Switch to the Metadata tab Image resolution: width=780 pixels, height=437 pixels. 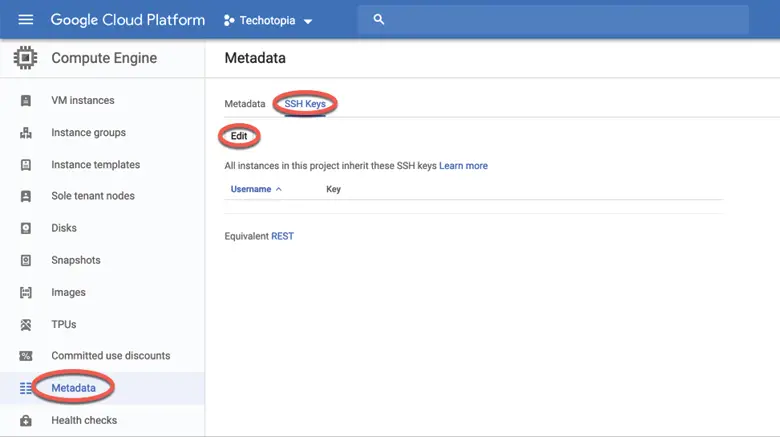(x=245, y=104)
